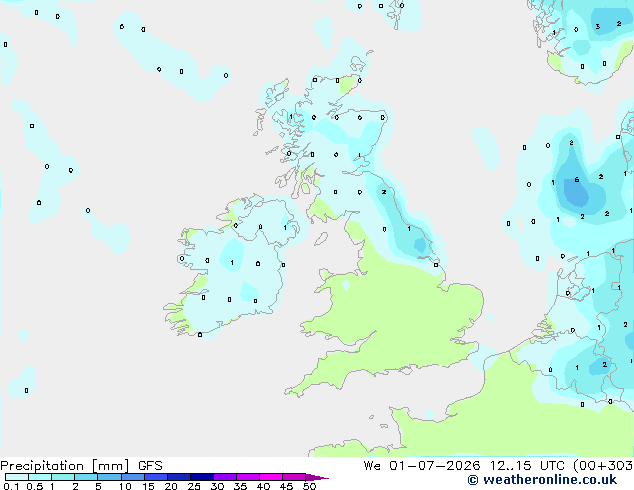Click the "12..15 UTC" time label
Image resolution: width=634 pixels, height=490 pixels.
coord(526,466)
